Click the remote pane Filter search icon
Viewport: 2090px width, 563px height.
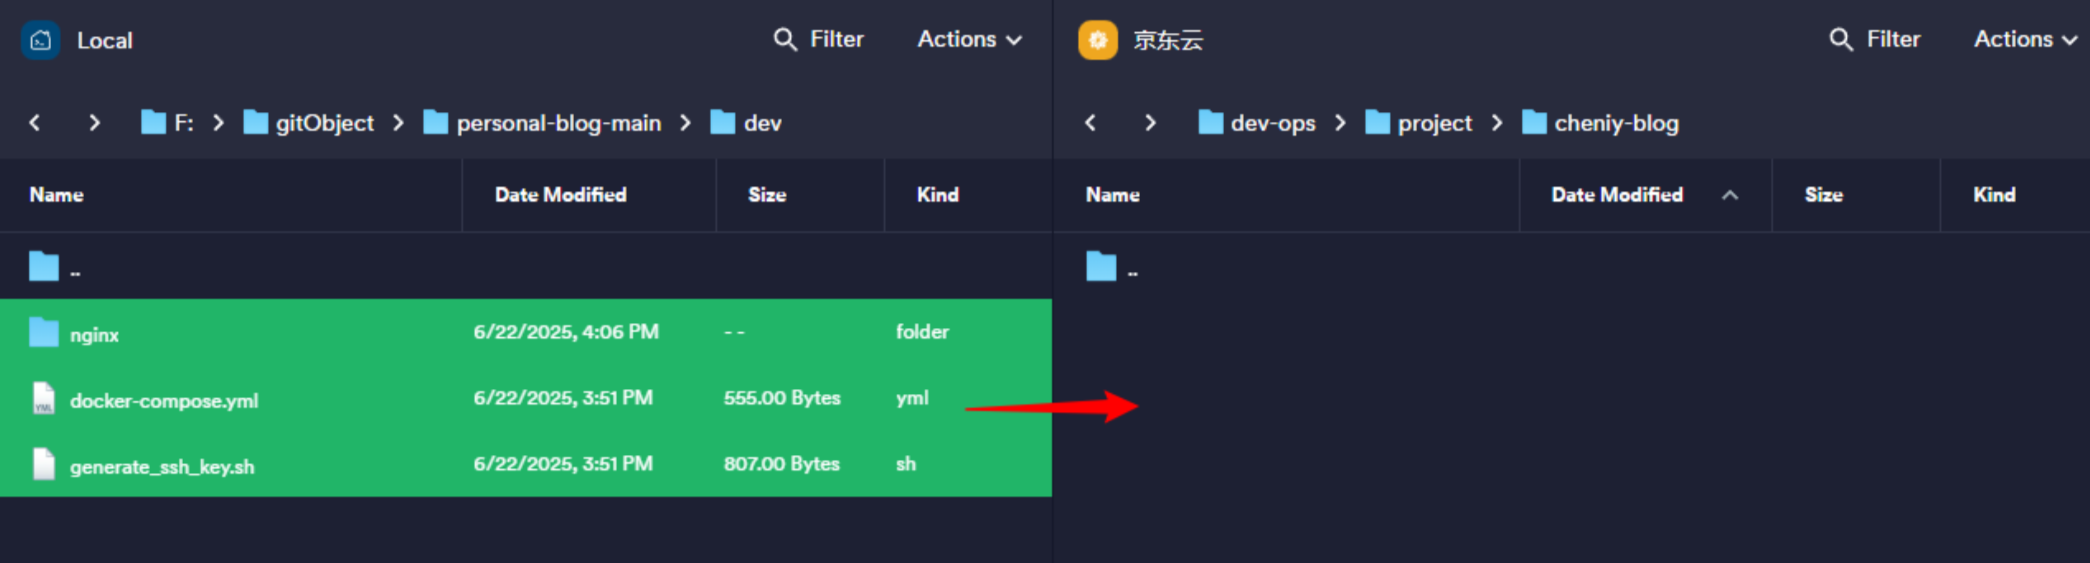pos(1841,39)
